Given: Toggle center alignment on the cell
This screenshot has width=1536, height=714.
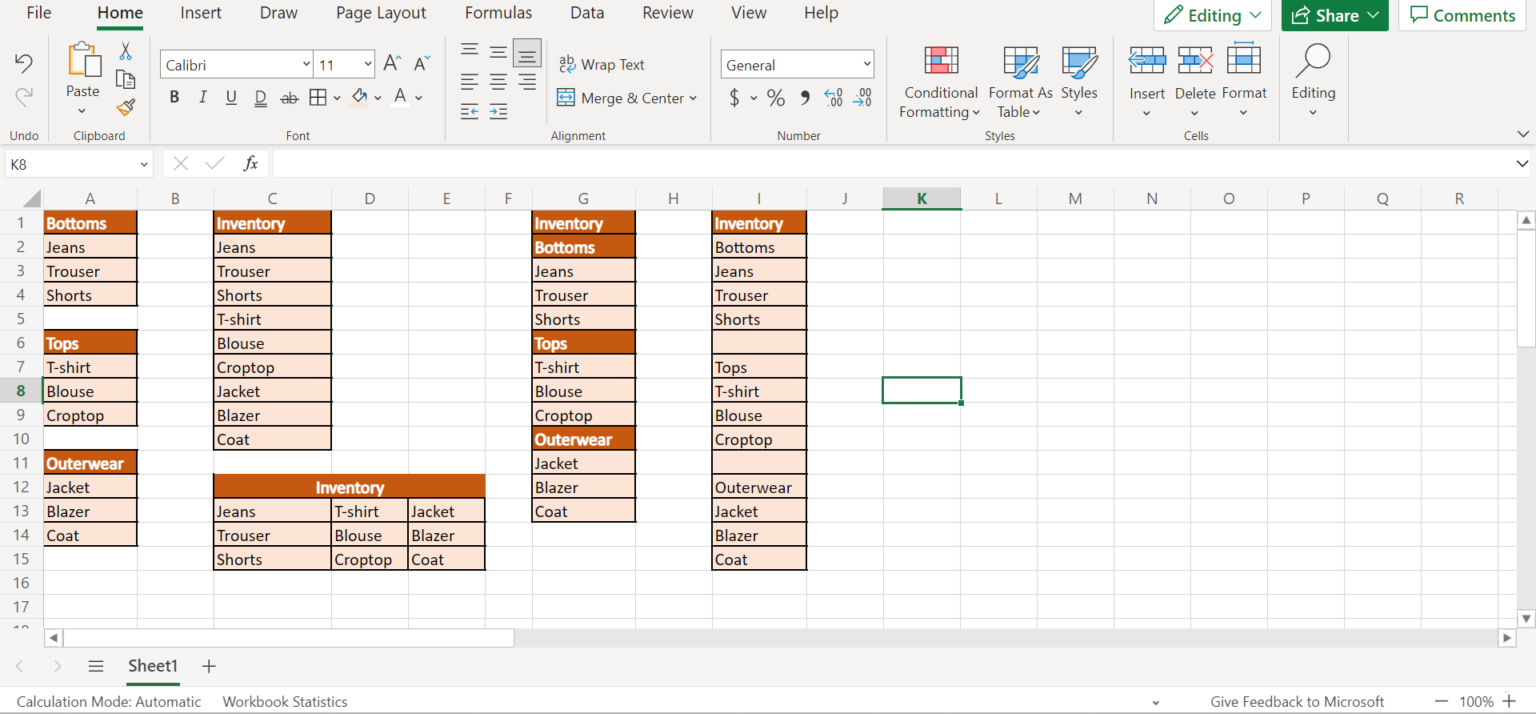Looking at the screenshot, I should [x=497, y=82].
